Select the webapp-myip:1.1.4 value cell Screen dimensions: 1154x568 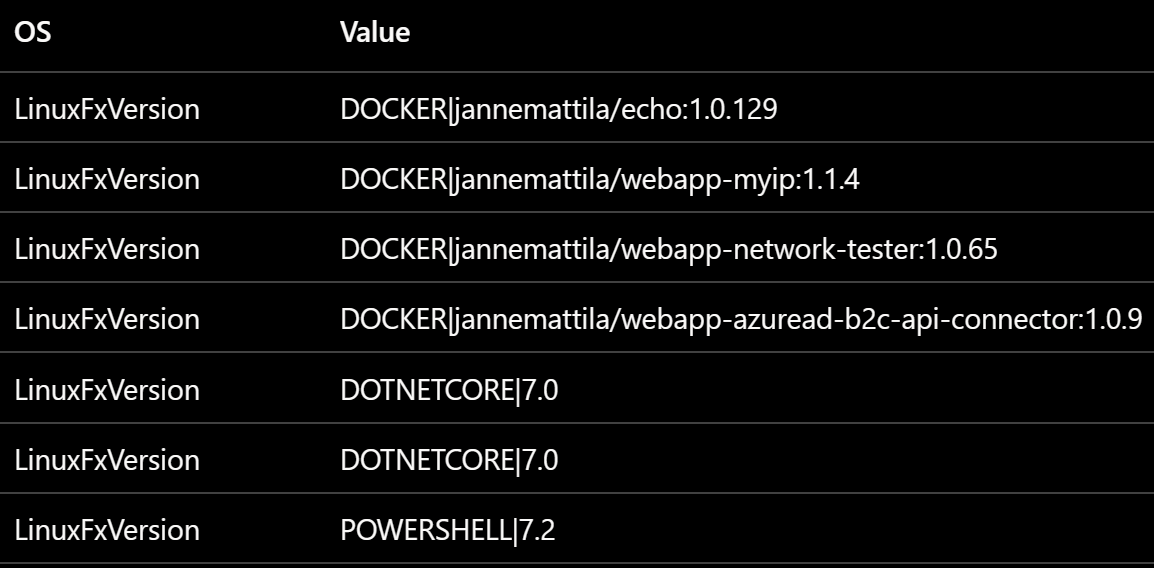pyautogui.click(x=600, y=179)
